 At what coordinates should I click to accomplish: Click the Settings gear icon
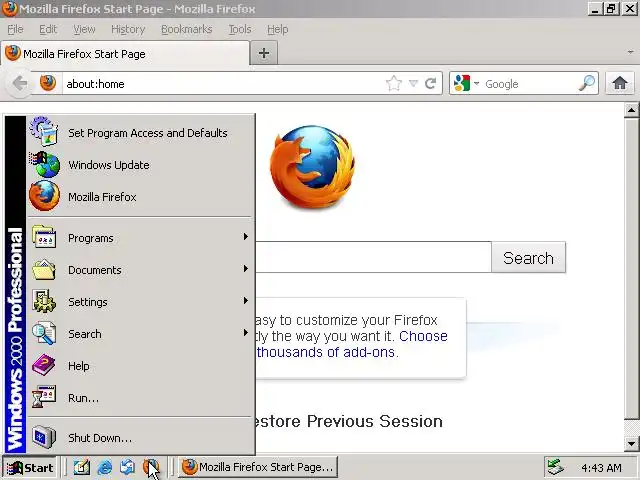pyautogui.click(x=44, y=301)
